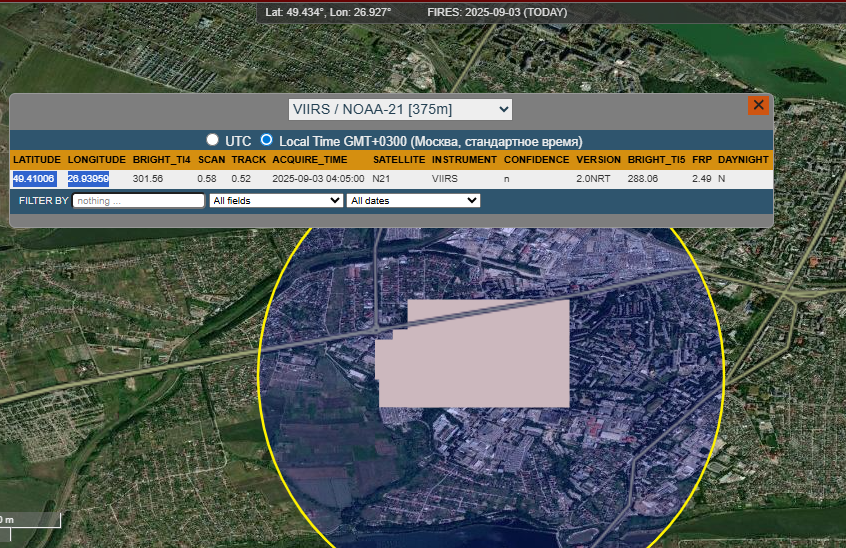
Task: Click instrument value VIIRS
Action: tap(445, 179)
